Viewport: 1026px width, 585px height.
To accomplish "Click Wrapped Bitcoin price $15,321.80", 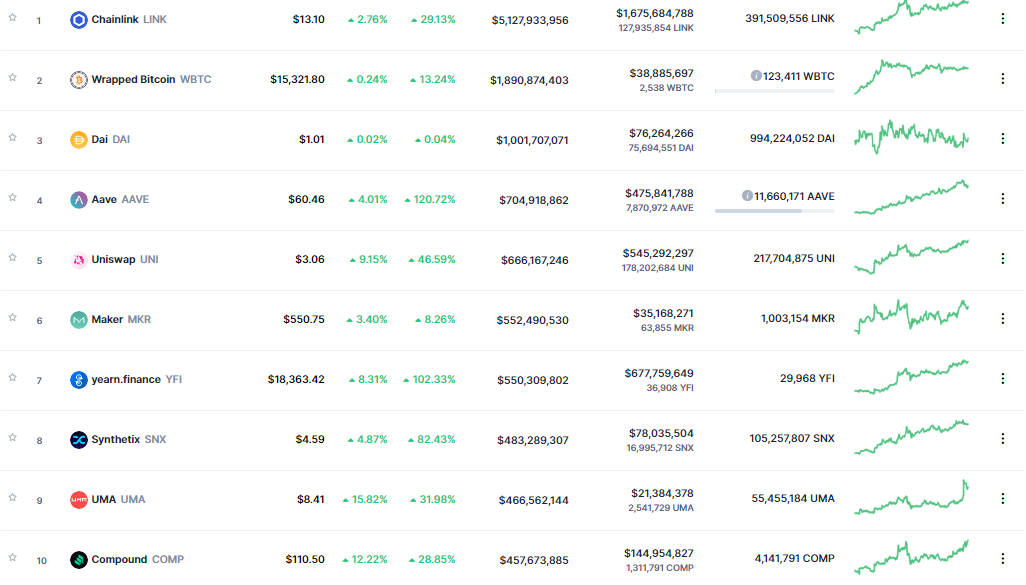I will click(297, 79).
